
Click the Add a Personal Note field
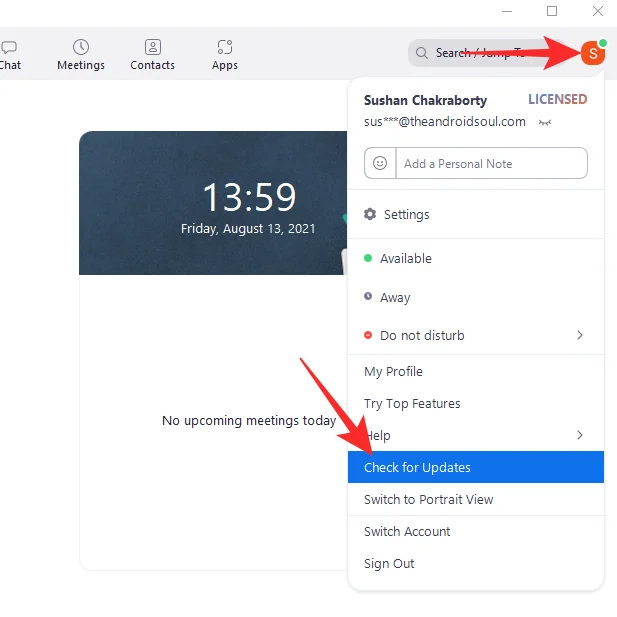click(x=490, y=163)
